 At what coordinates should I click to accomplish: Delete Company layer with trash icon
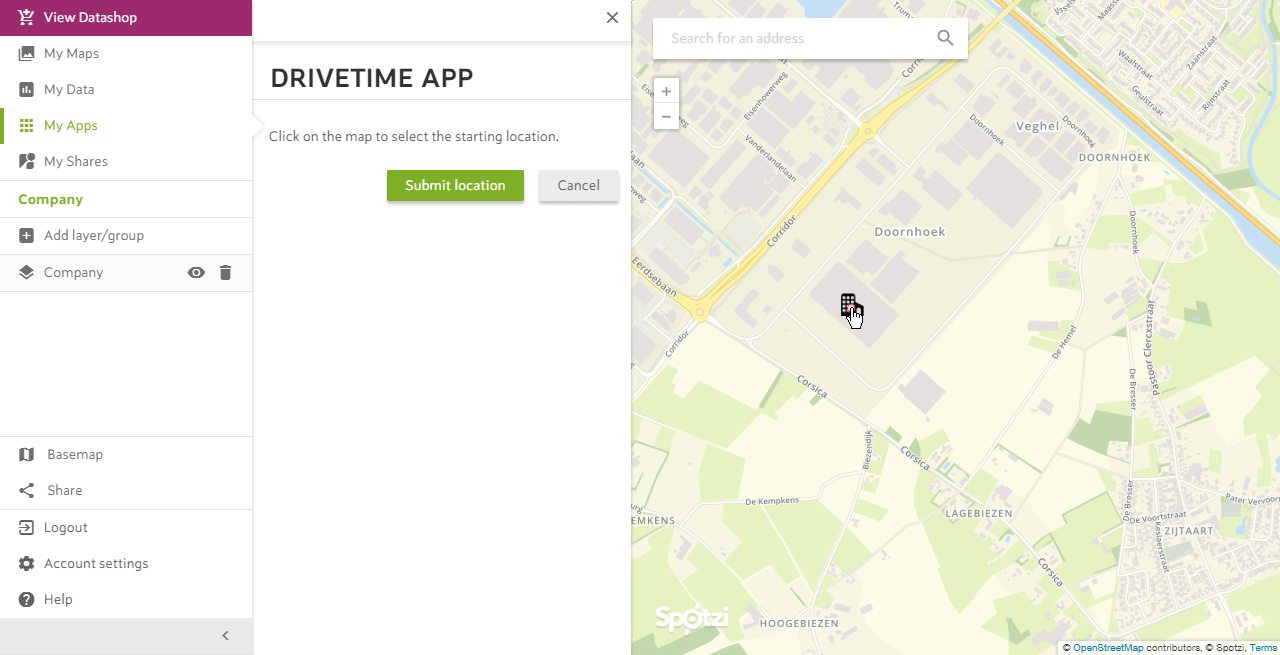point(225,273)
